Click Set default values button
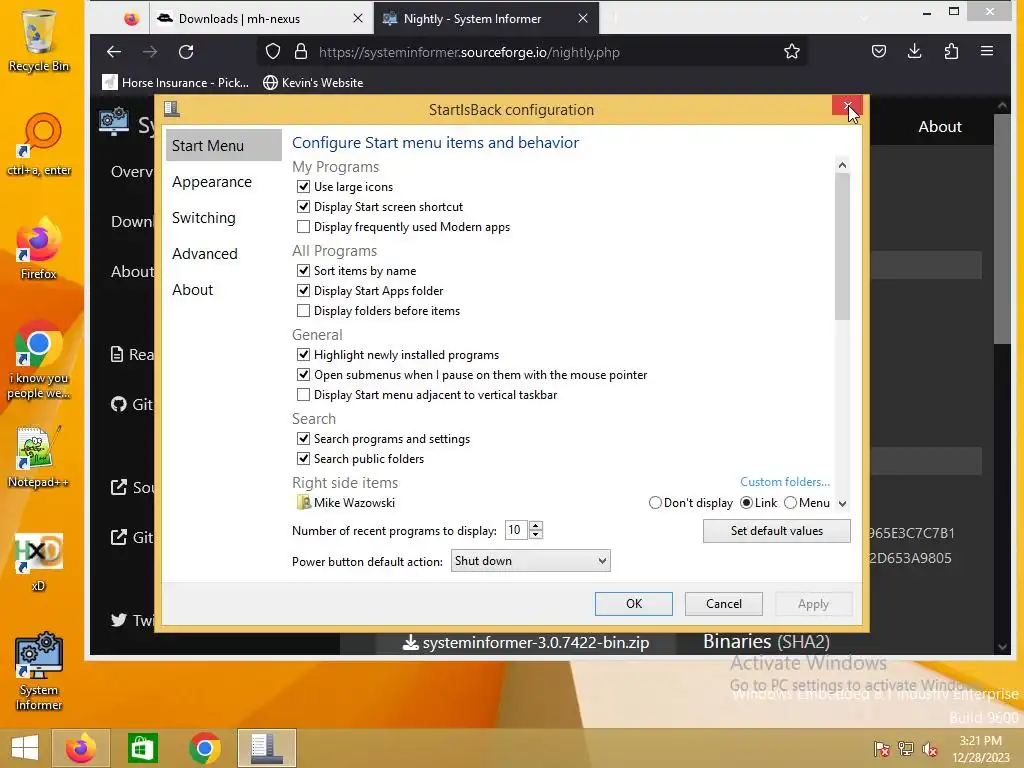 pos(776,531)
